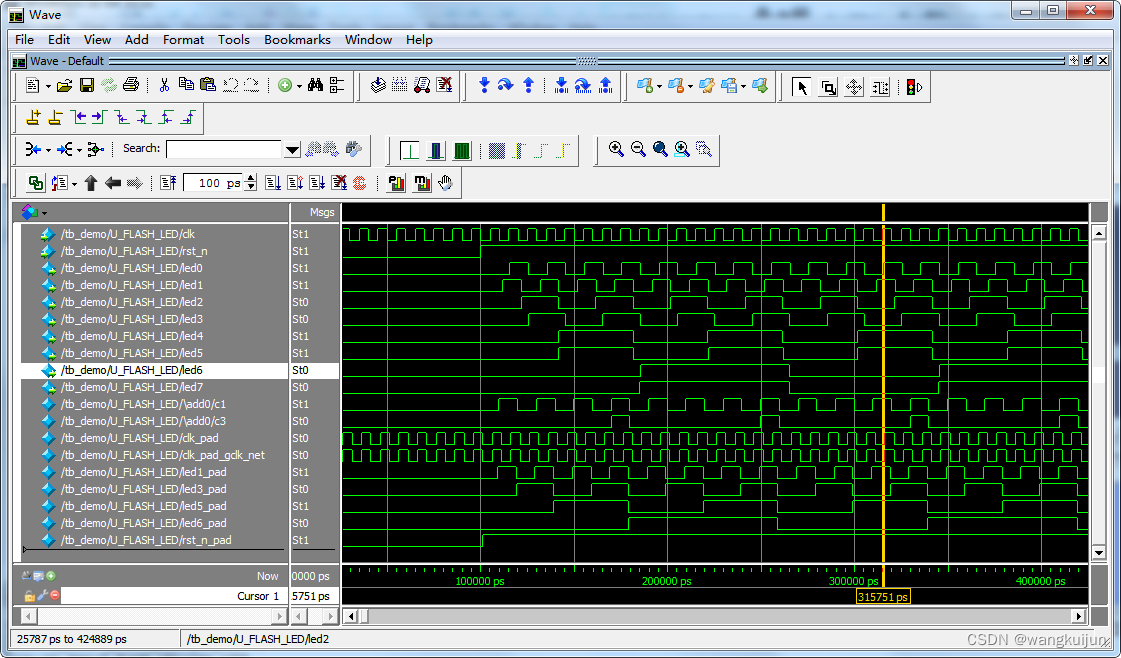Activate the Stop traffic-light icon
The width and height of the screenshot is (1121, 658).
pos(911,87)
